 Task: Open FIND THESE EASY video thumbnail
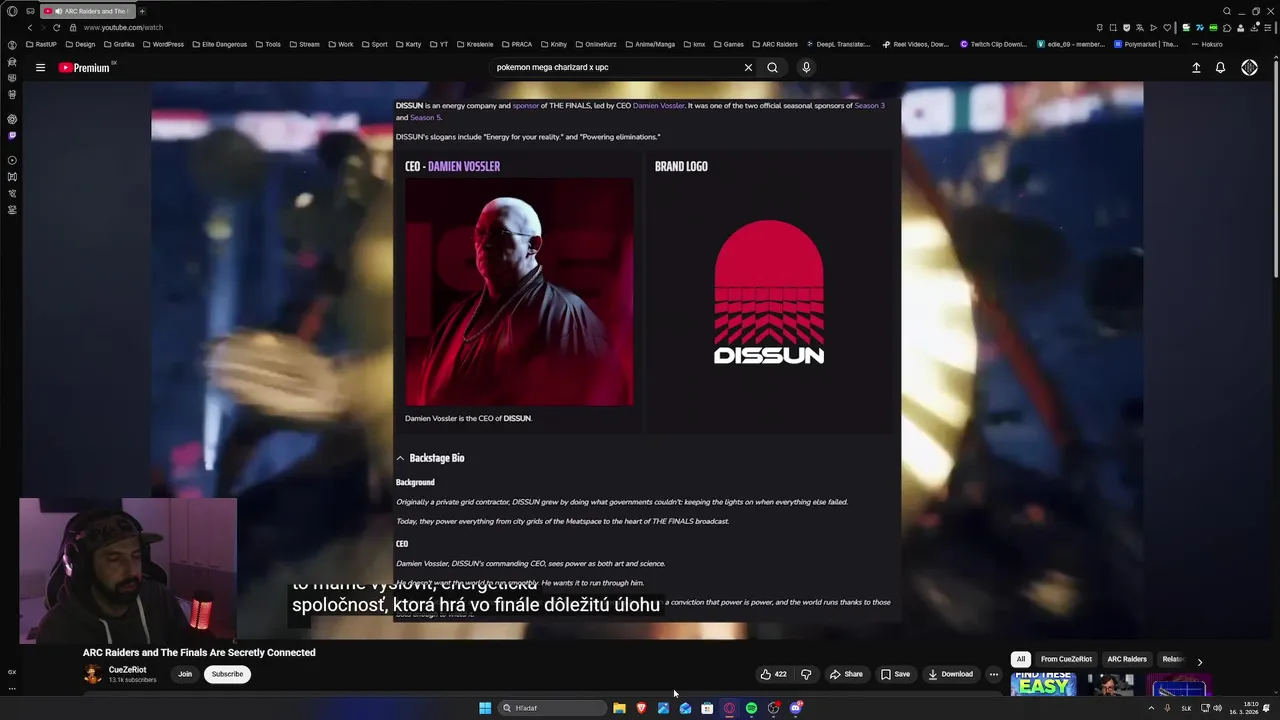tap(1043, 684)
